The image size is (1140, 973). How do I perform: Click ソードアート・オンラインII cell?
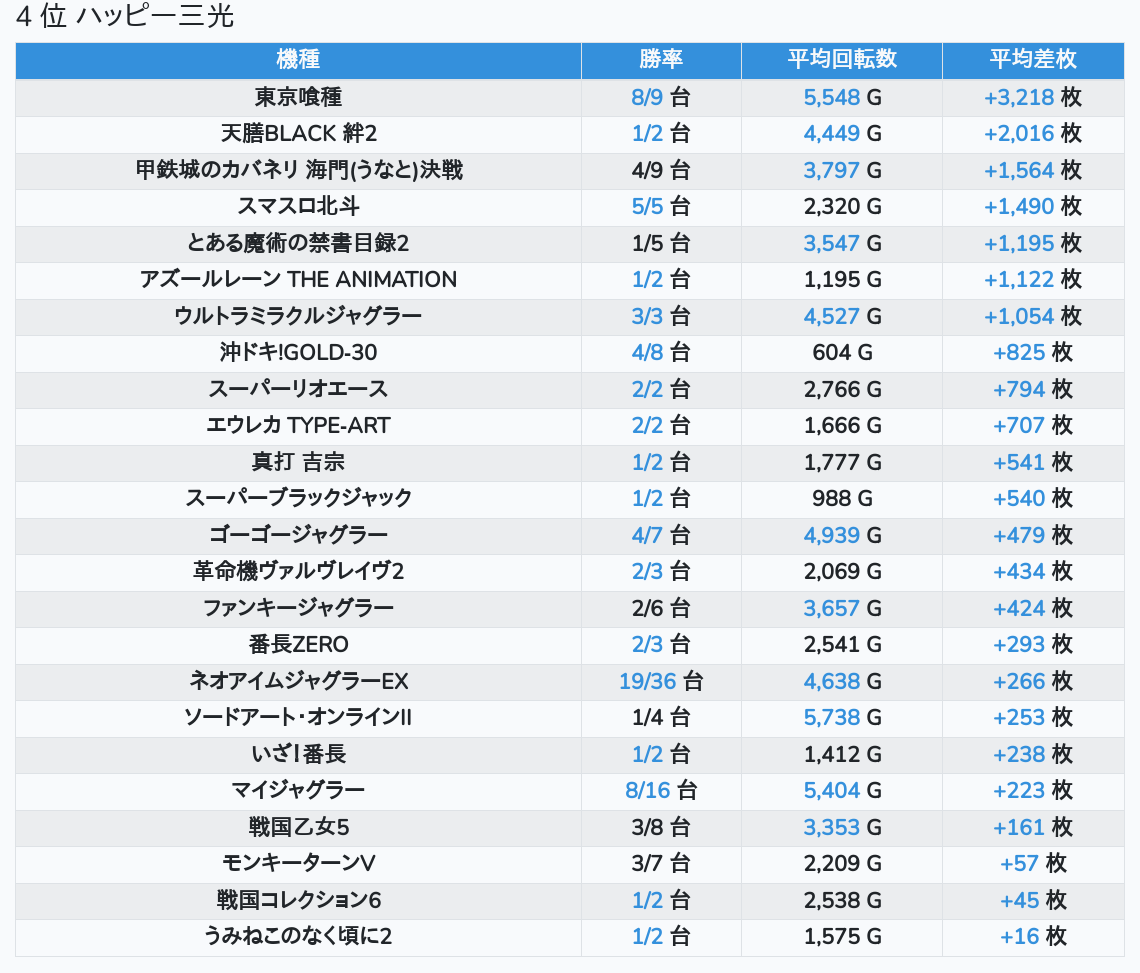click(298, 718)
